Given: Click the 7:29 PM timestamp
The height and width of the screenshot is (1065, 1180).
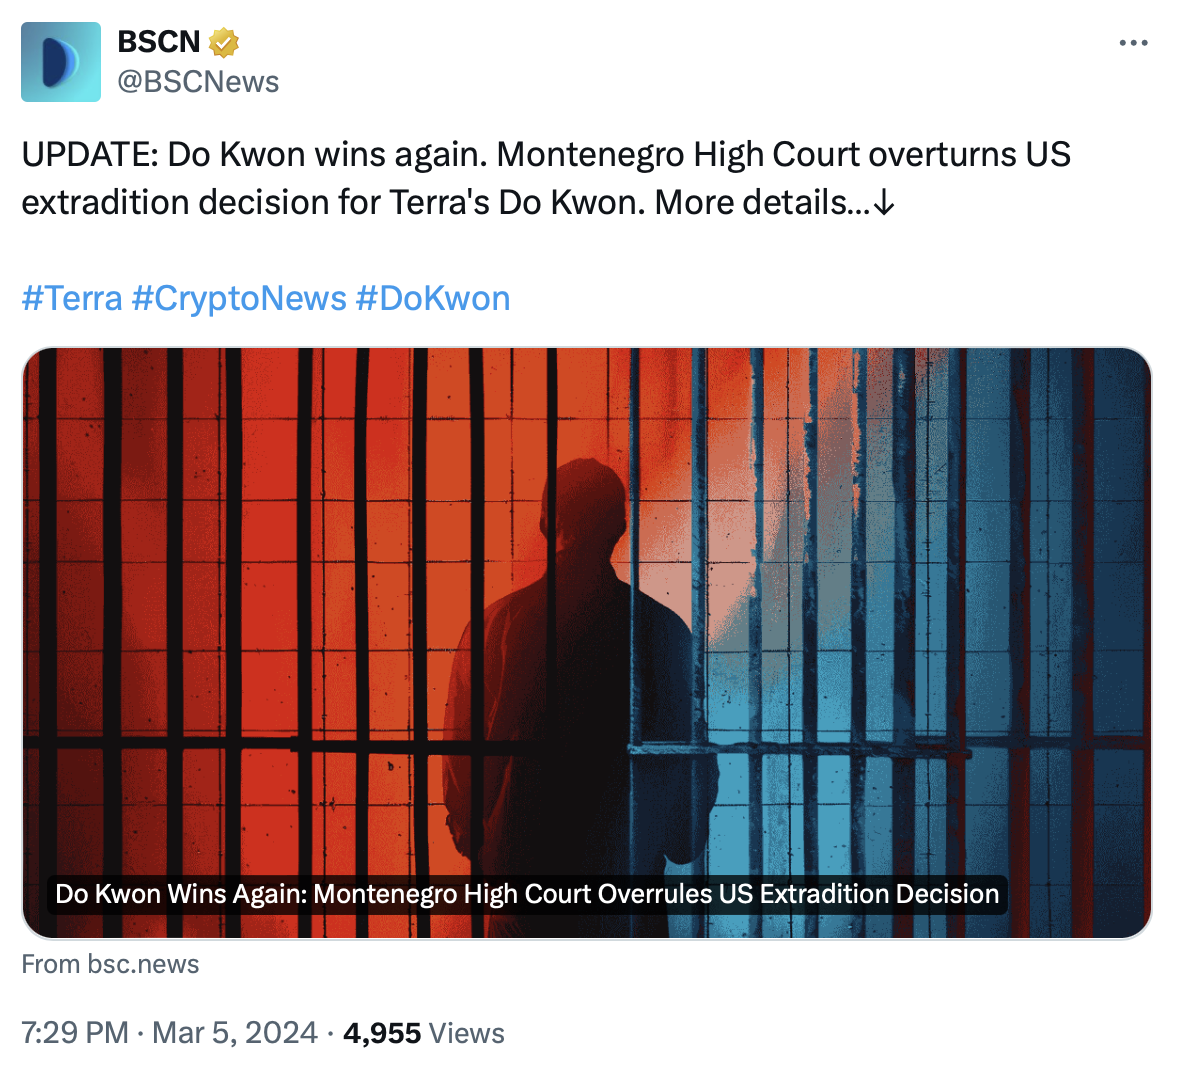Looking at the screenshot, I should 75,1033.
